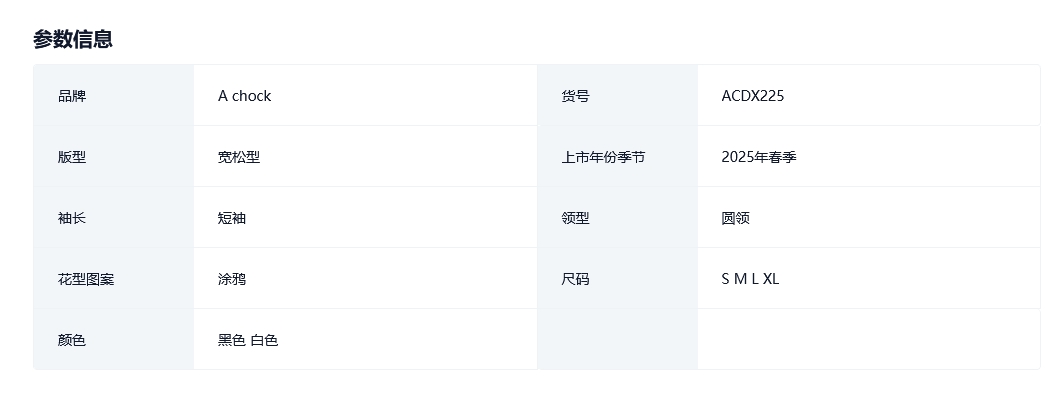Screen dimensions: 1049x396
Task: Click the season value 2025年春季
Action: tap(759, 157)
